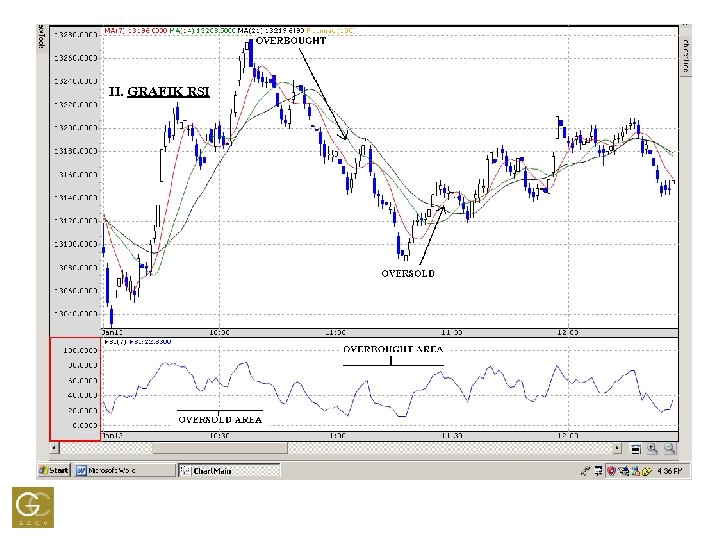720x540 pixels.
Task: Open the chart list icon beside zoom in
Action: tap(636, 449)
